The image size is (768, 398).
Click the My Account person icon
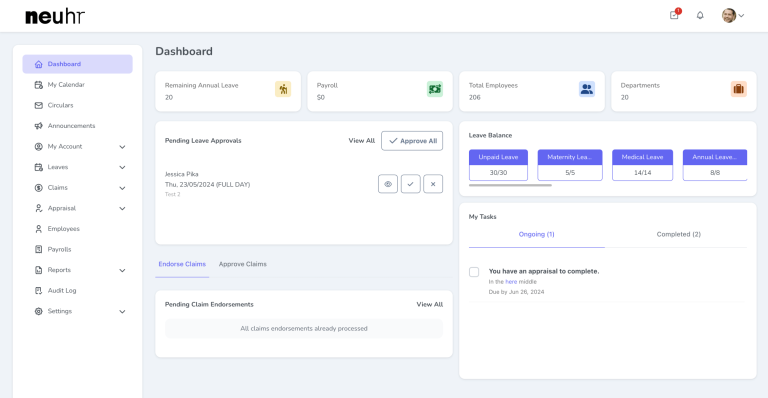39,146
